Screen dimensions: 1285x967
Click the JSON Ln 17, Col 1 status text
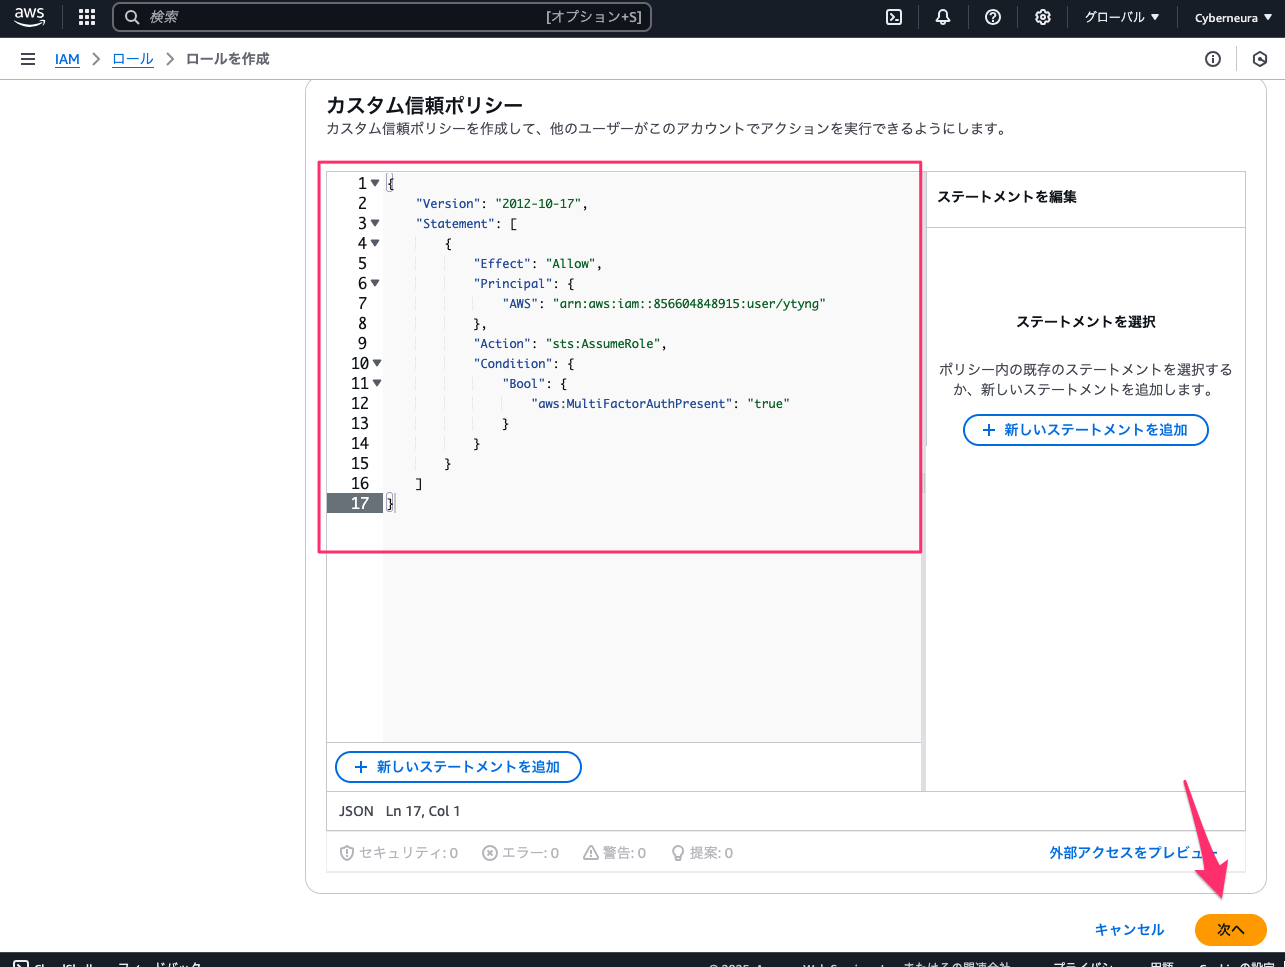coord(400,811)
